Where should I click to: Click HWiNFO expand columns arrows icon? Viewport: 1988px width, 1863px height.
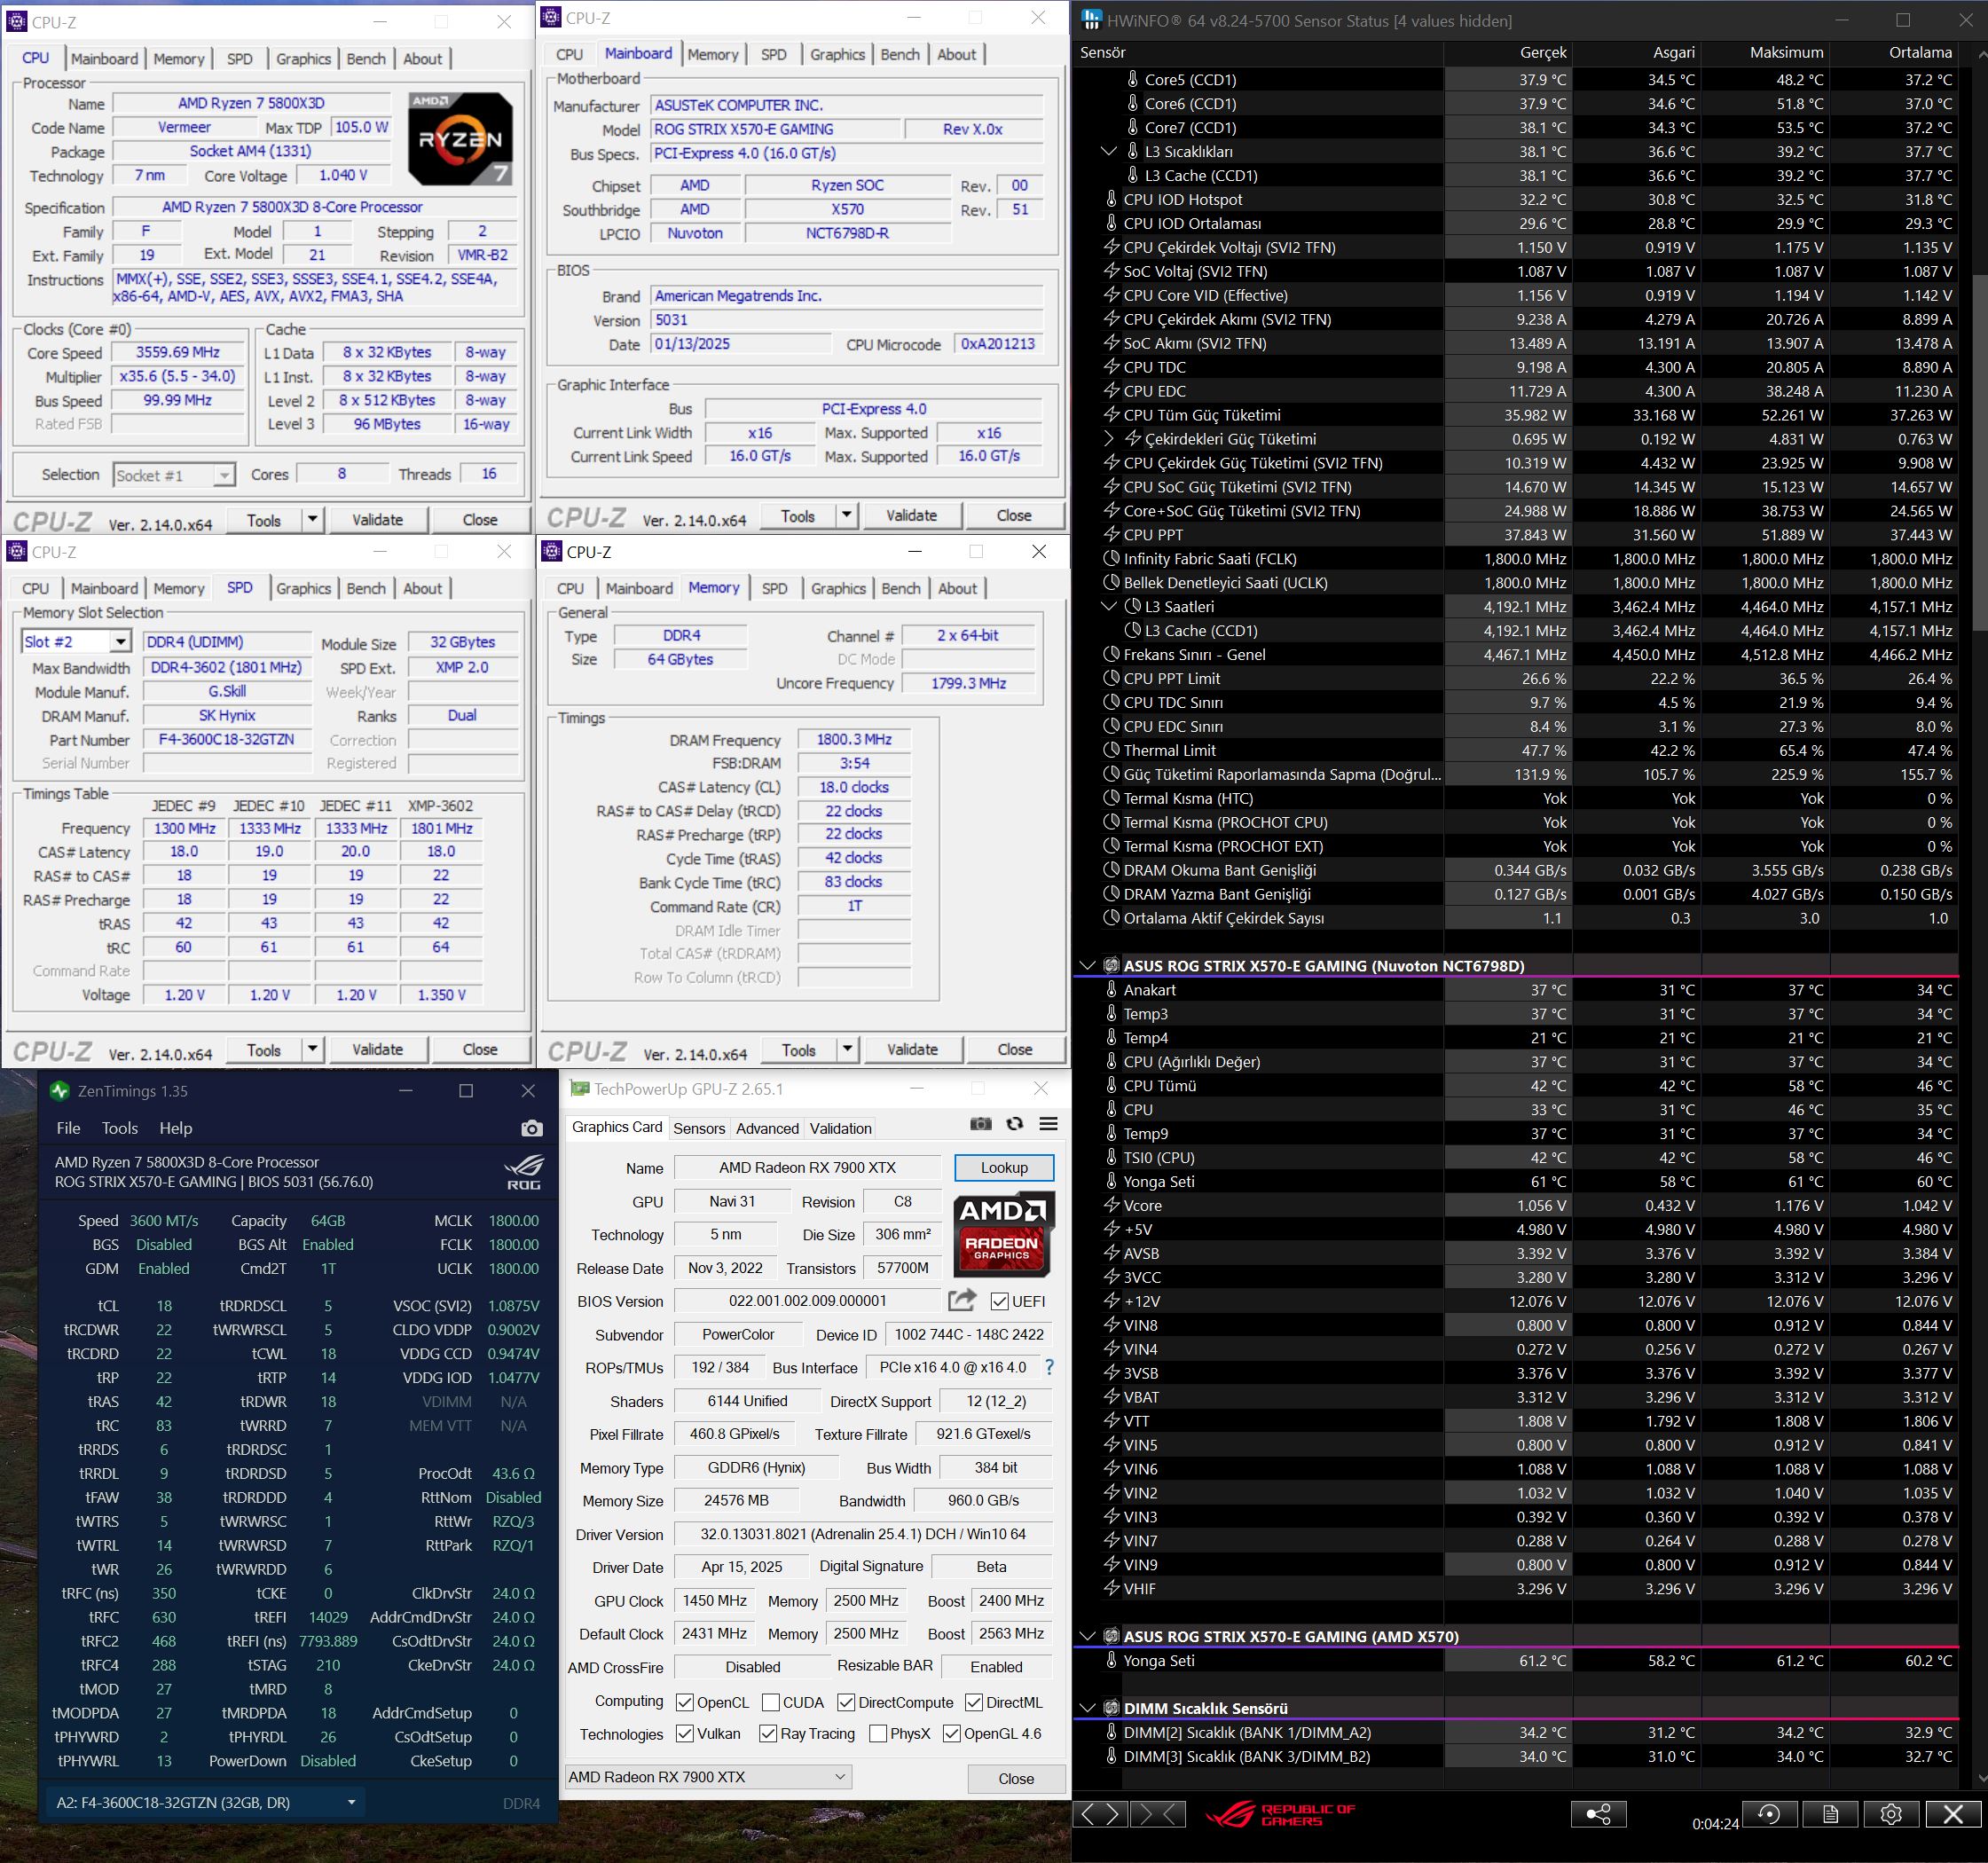coord(1100,1814)
